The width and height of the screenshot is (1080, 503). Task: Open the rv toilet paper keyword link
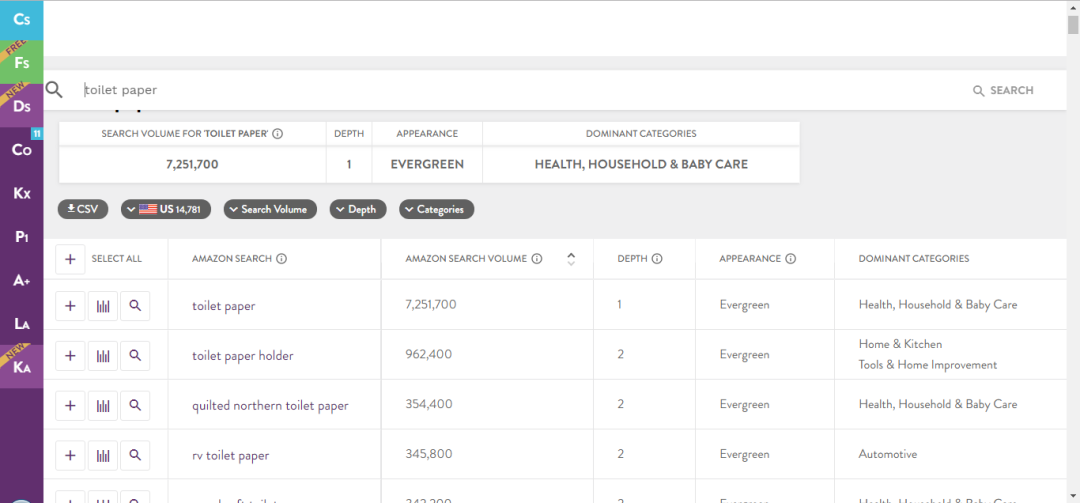point(230,455)
